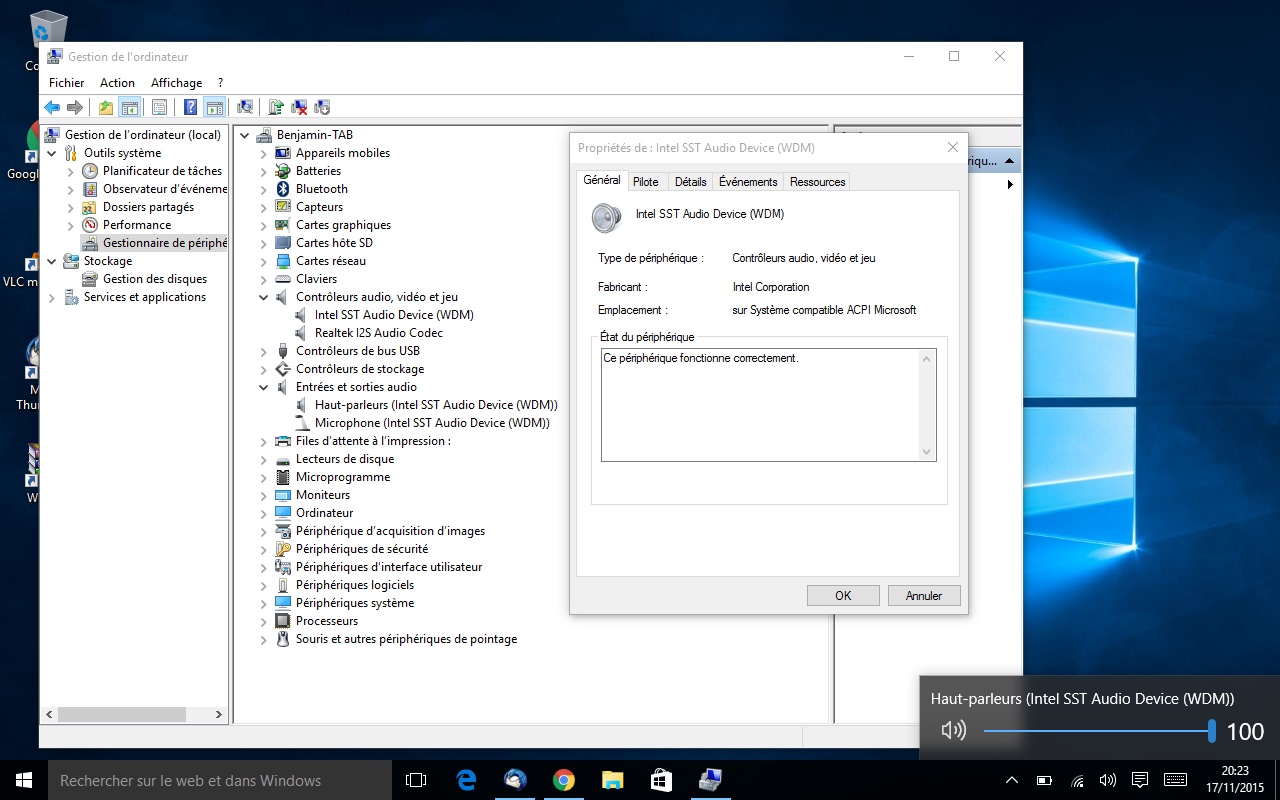Expand the Batteries node
This screenshot has width=1280, height=800.
(x=264, y=171)
